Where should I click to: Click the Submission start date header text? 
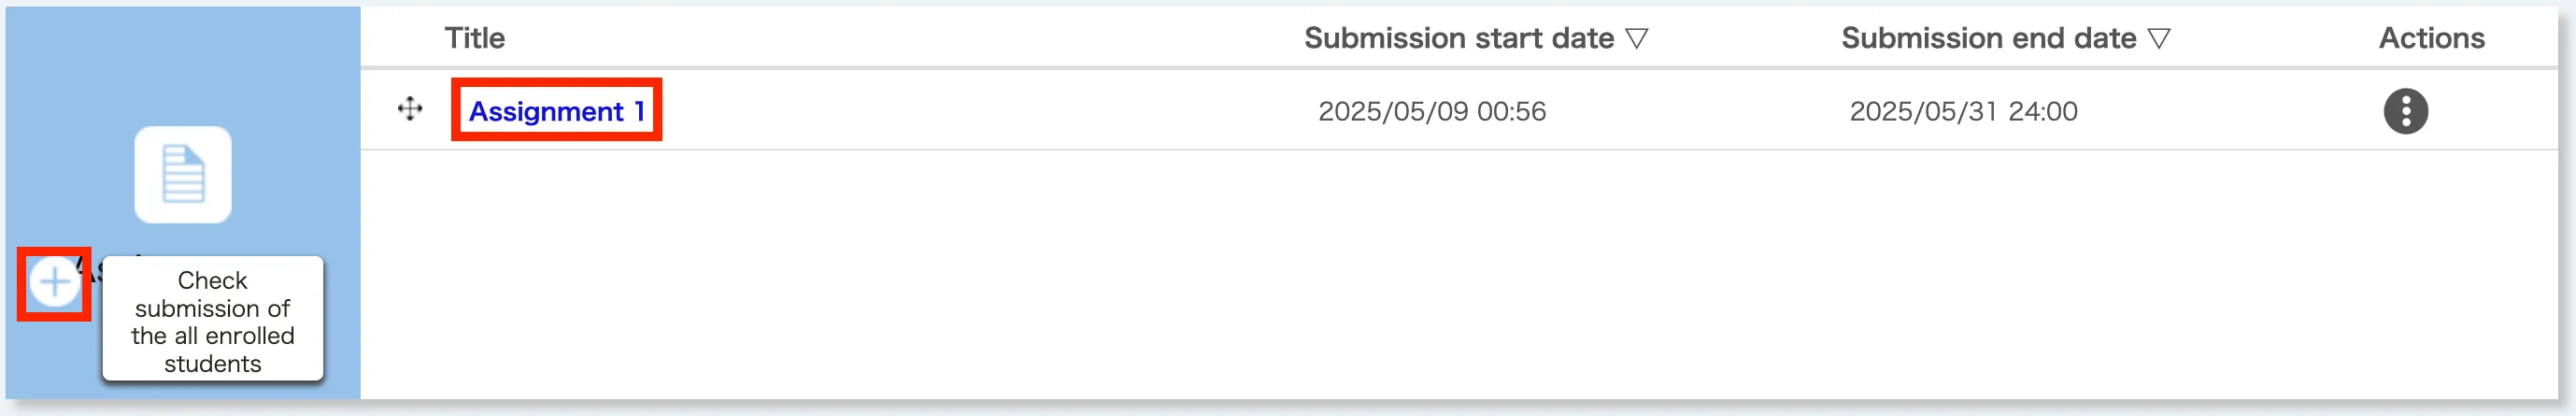(1458, 38)
